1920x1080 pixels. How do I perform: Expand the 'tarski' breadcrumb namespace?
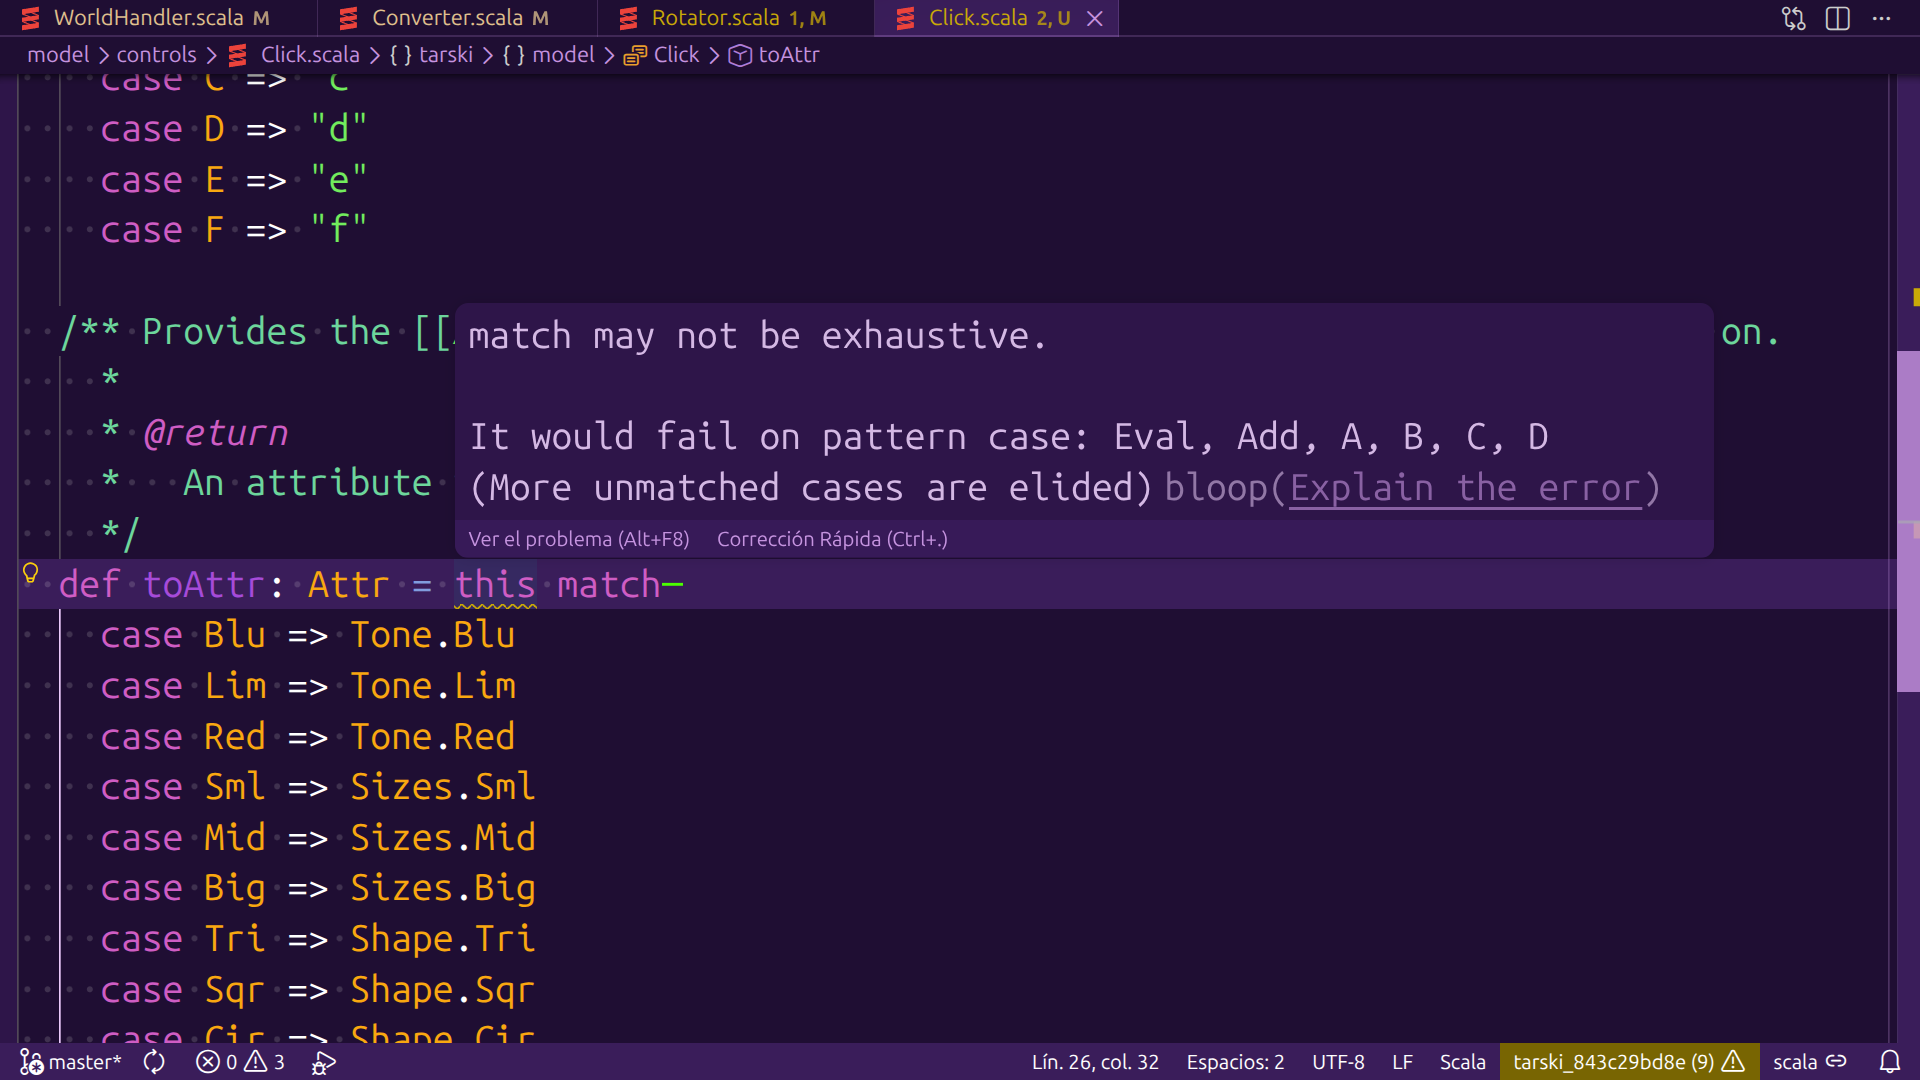445,55
